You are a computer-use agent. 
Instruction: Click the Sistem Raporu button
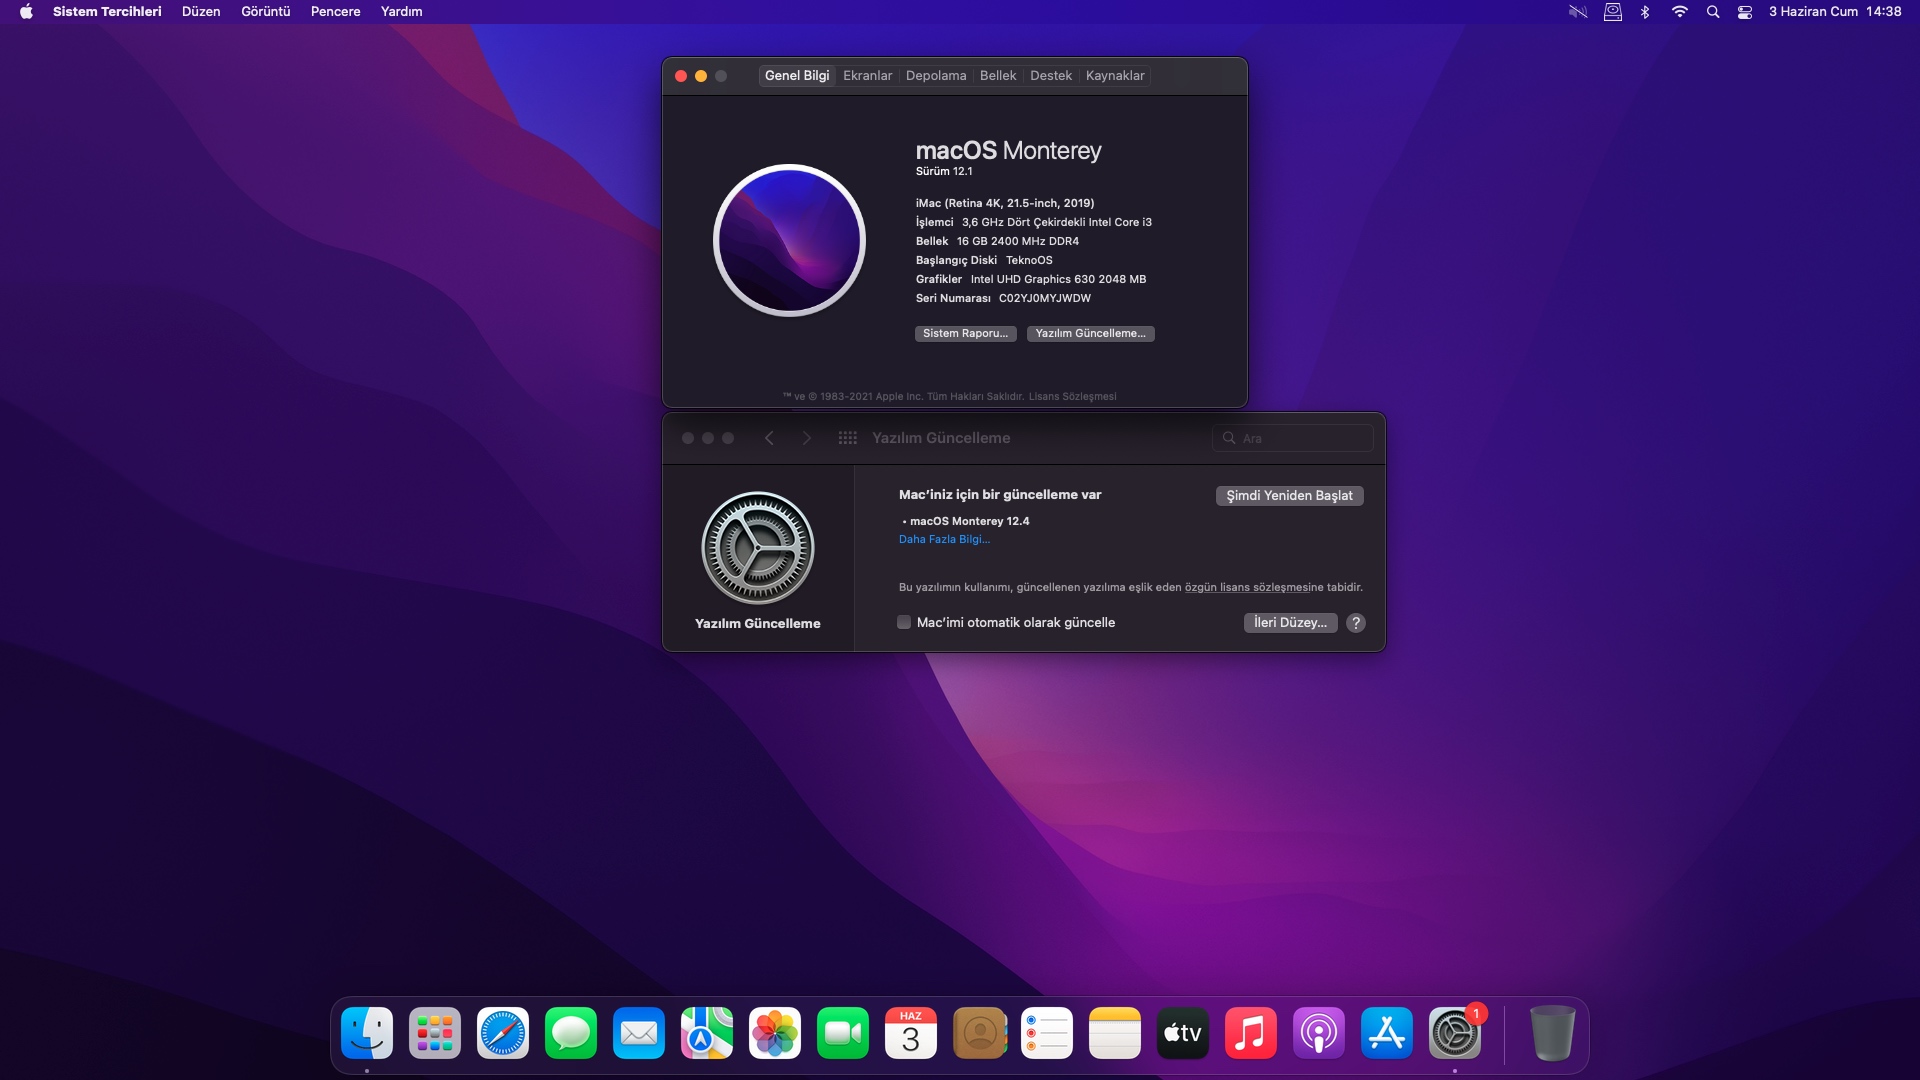965,334
